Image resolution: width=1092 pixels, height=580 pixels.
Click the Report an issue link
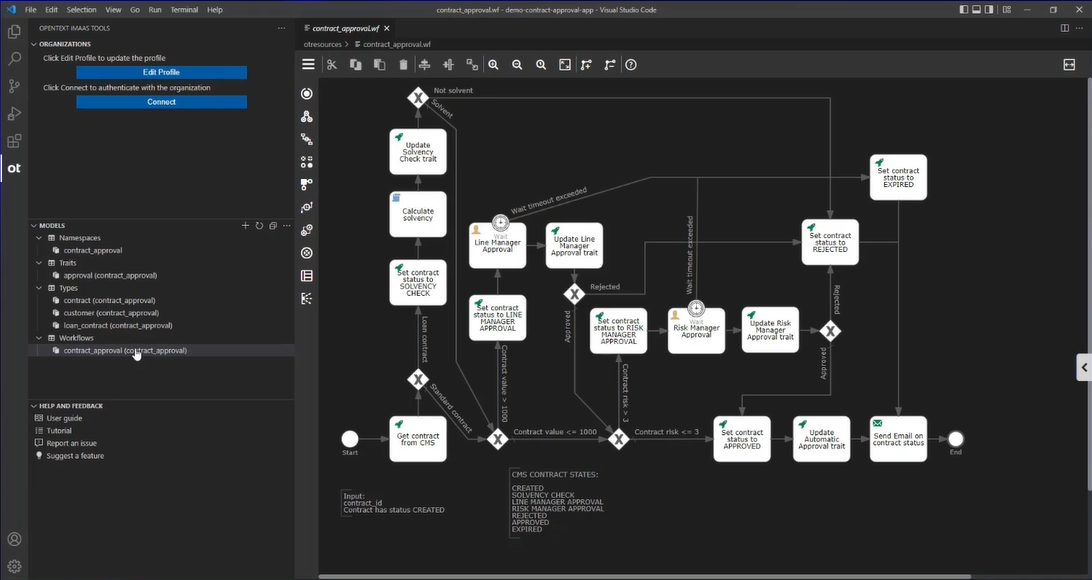tap(72, 444)
